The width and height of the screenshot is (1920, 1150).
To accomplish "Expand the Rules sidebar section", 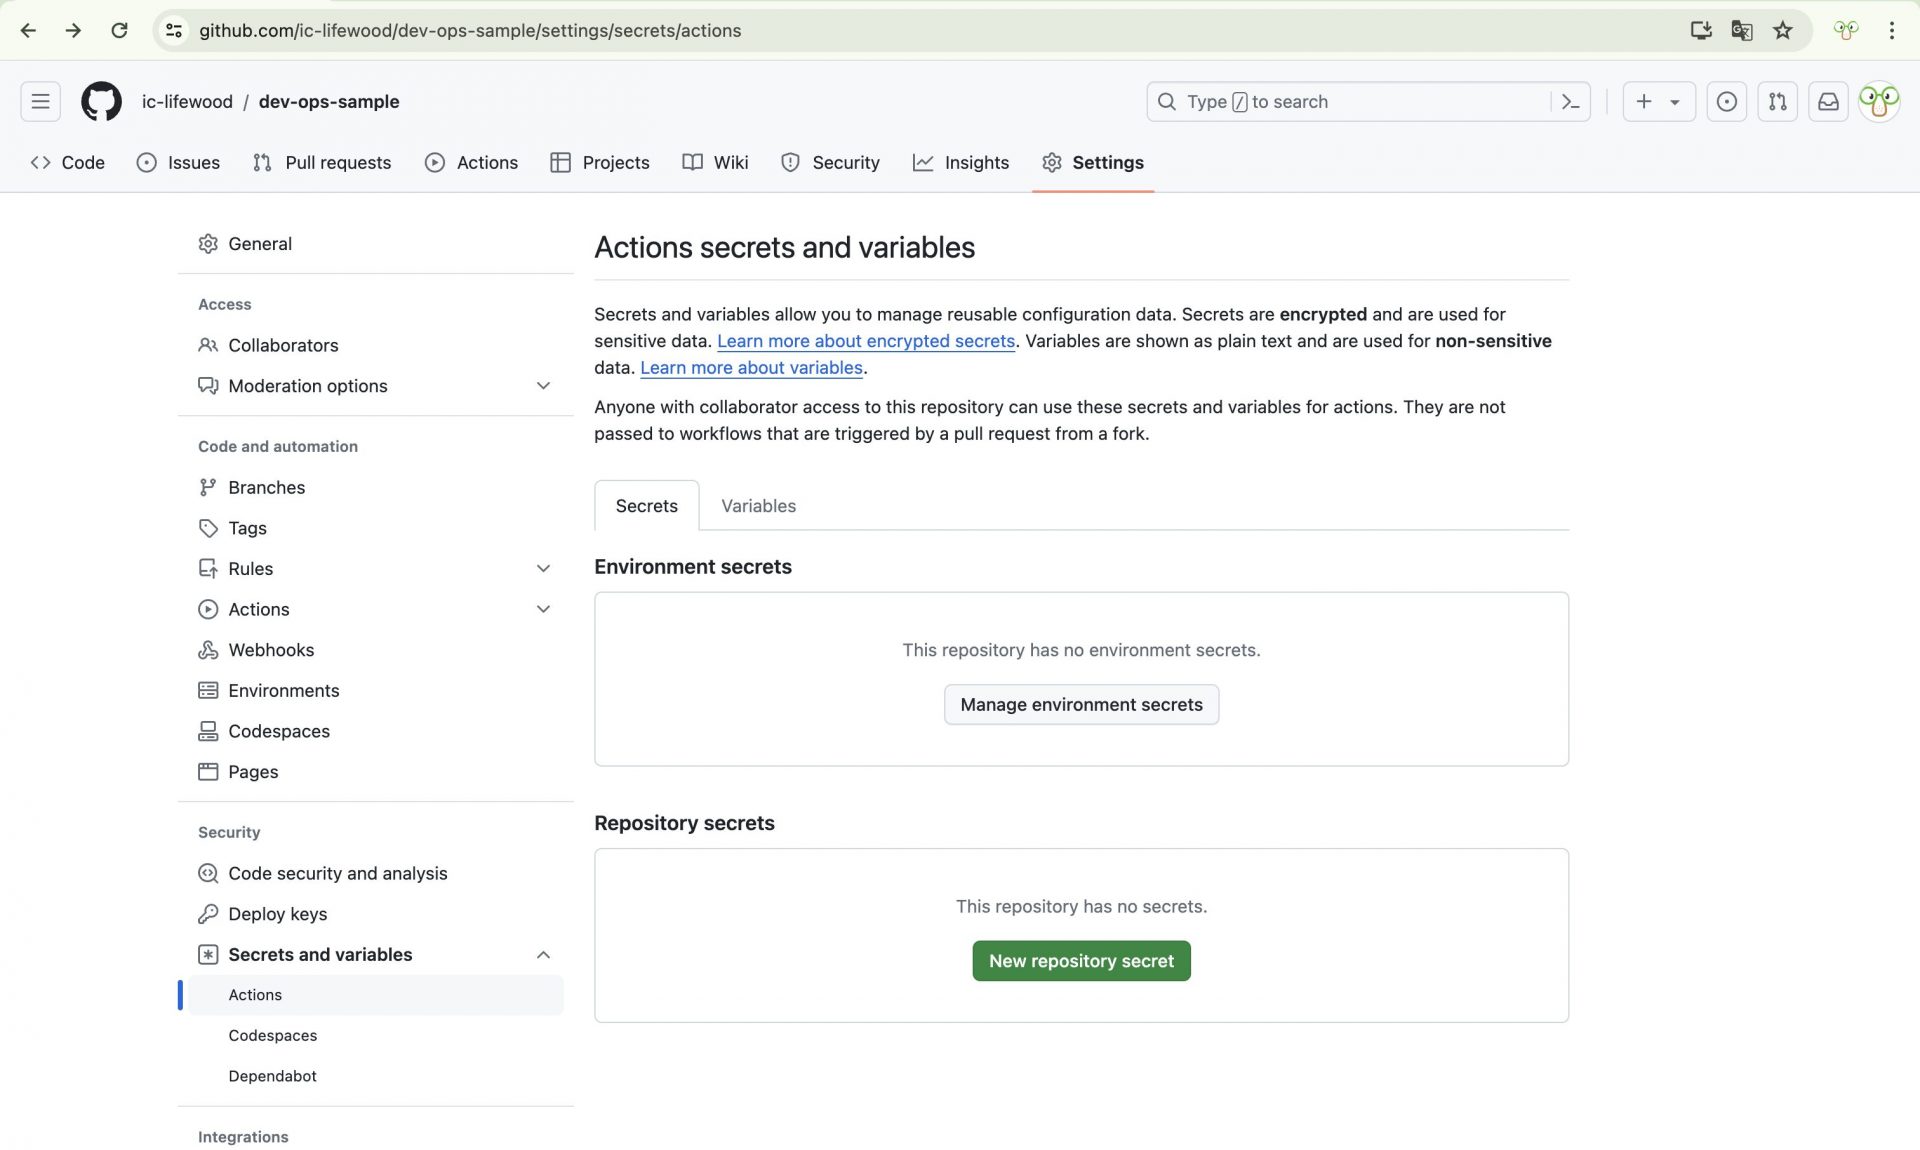I will (543, 569).
